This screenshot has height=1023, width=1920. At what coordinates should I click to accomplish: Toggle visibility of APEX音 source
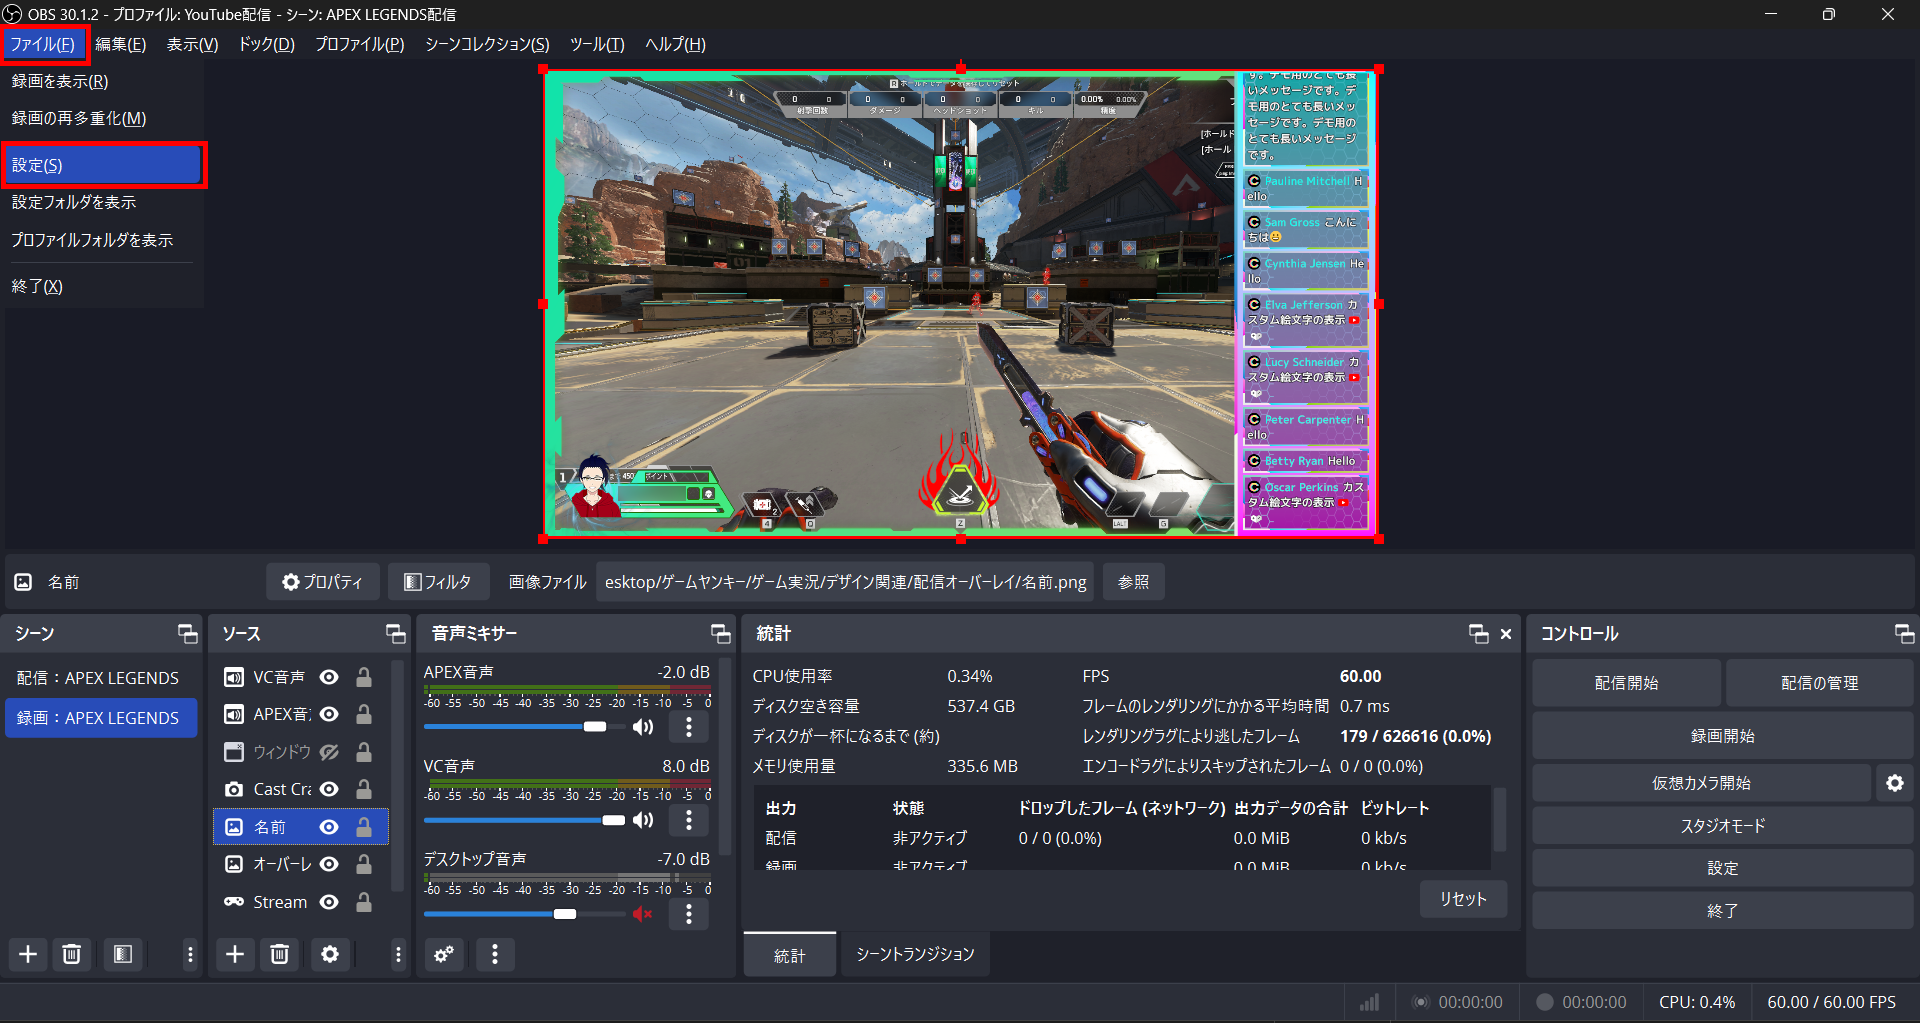click(328, 714)
